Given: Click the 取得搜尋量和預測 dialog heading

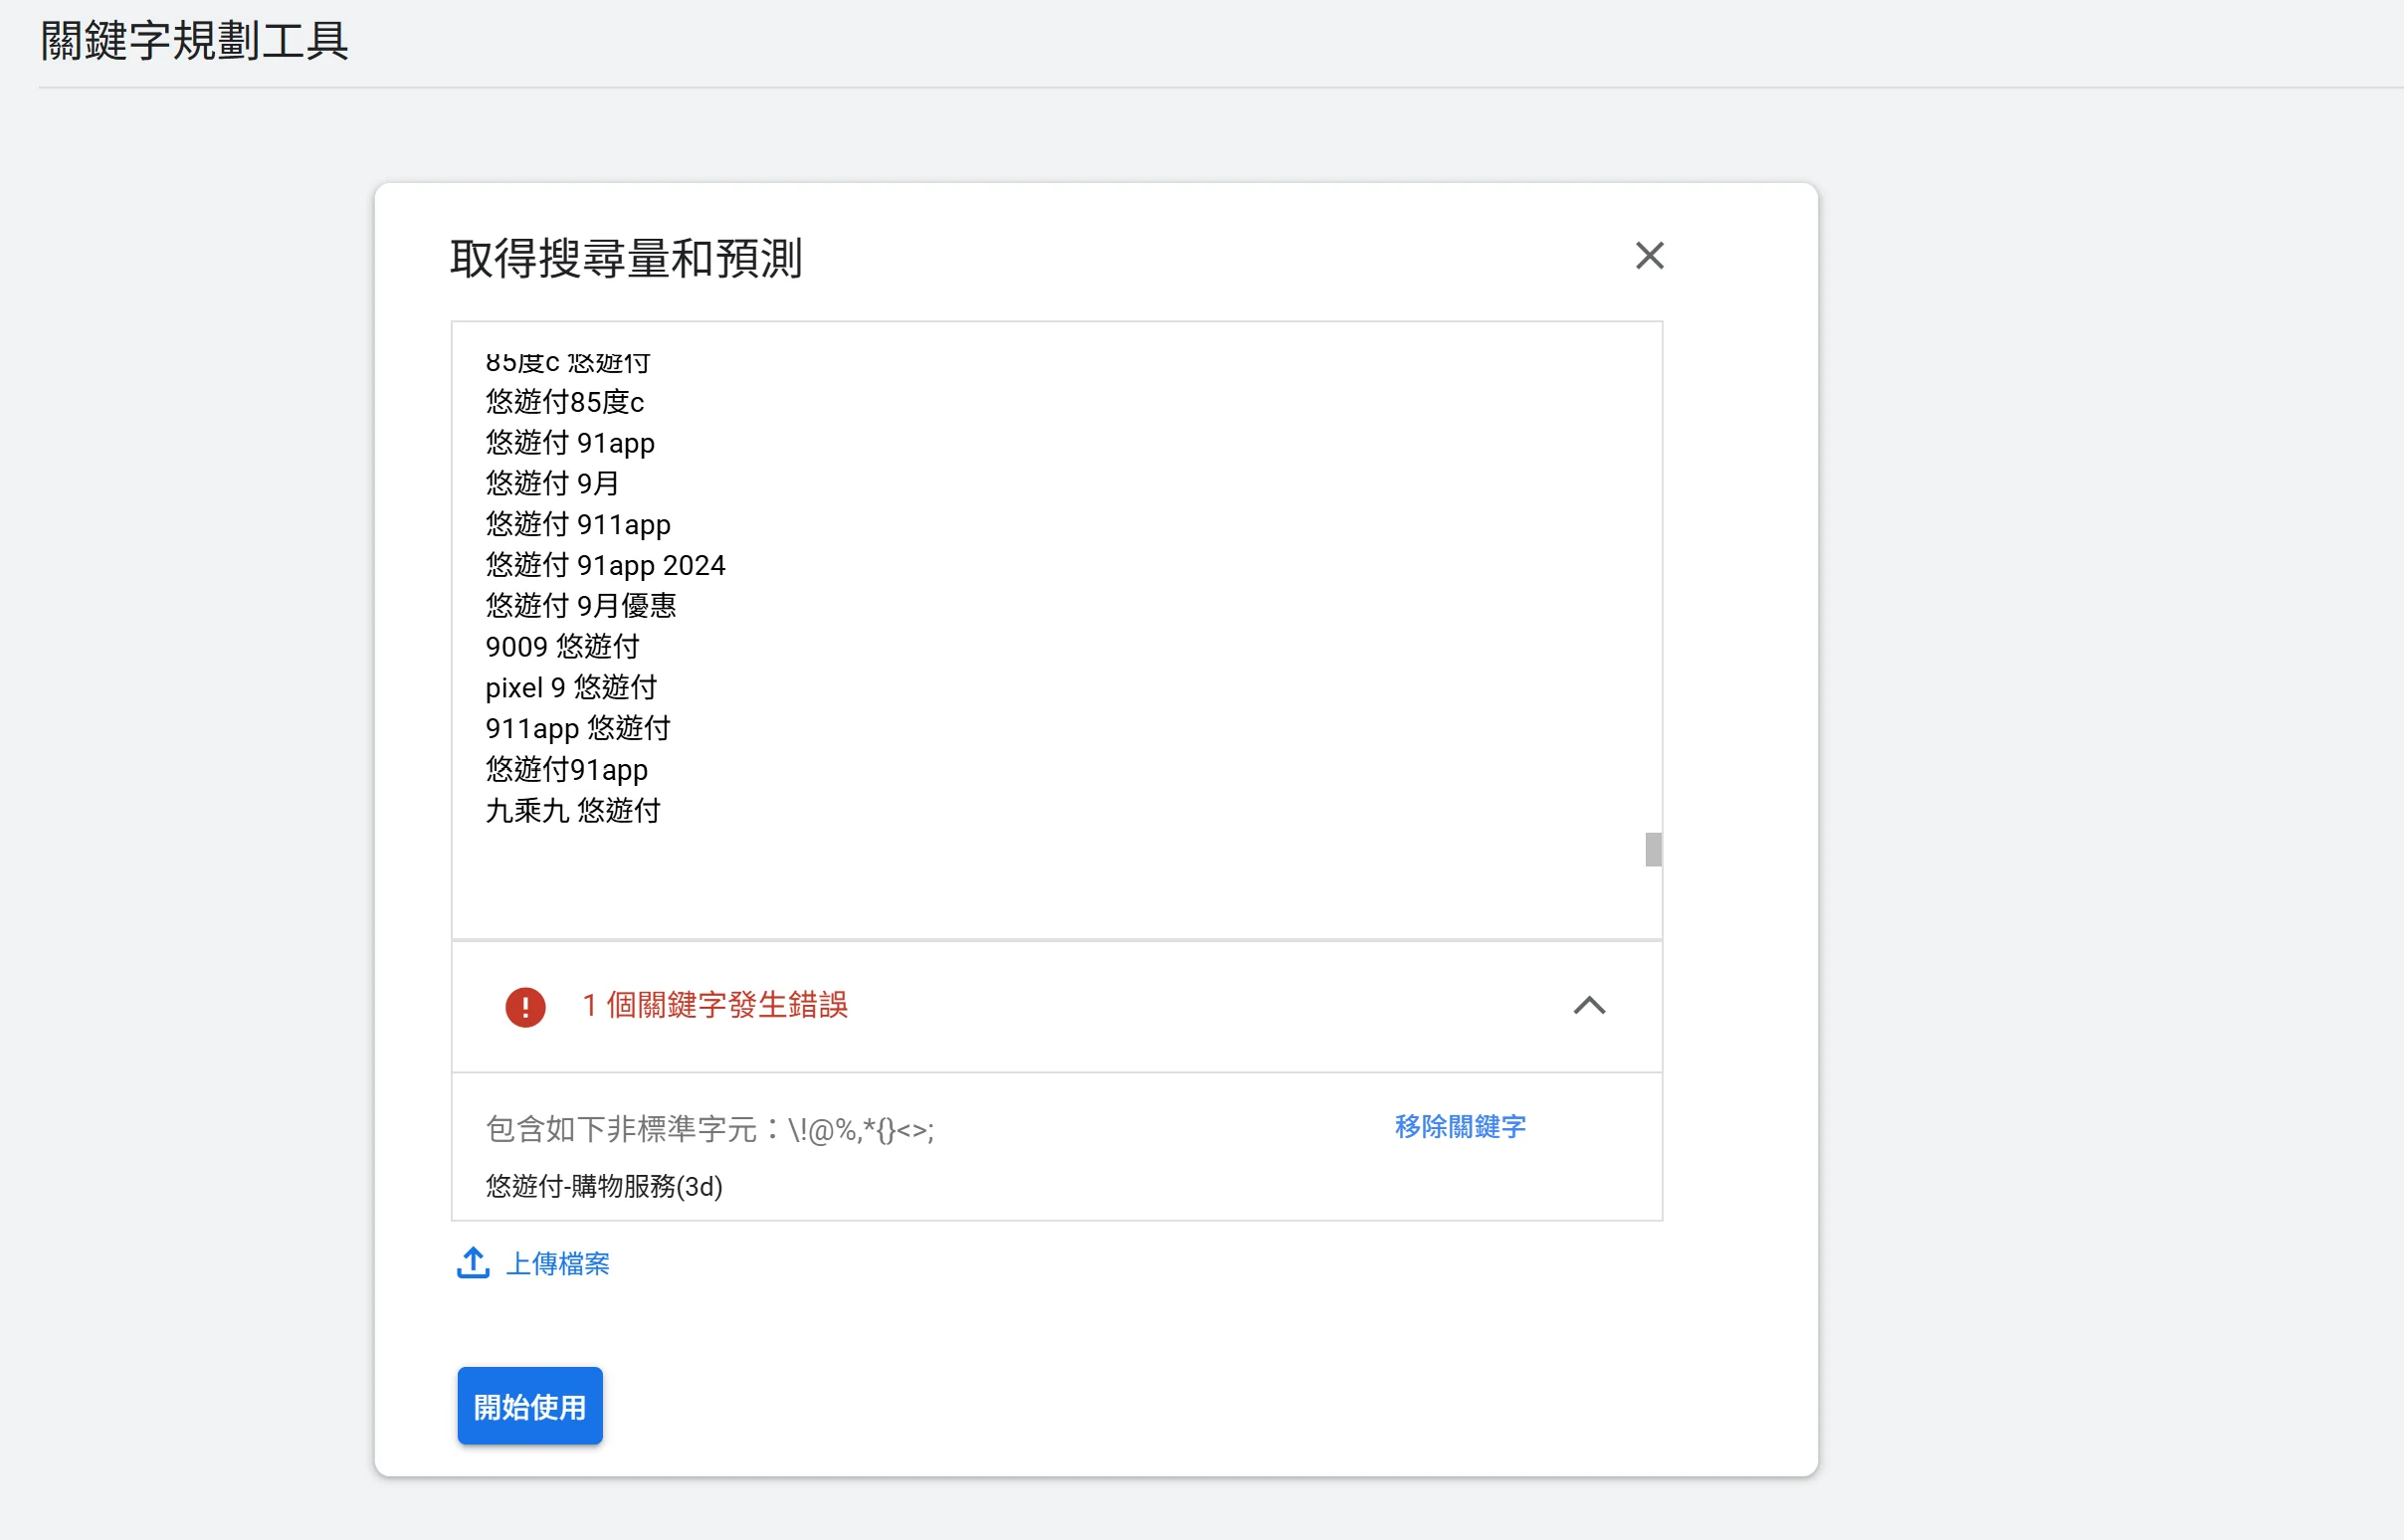Looking at the screenshot, I should click(x=626, y=259).
